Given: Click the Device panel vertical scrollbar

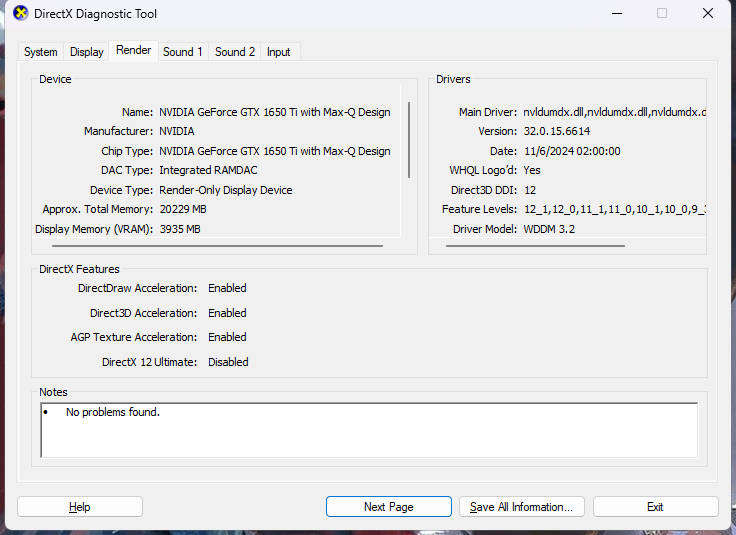Looking at the screenshot, I should (x=408, y=140).
